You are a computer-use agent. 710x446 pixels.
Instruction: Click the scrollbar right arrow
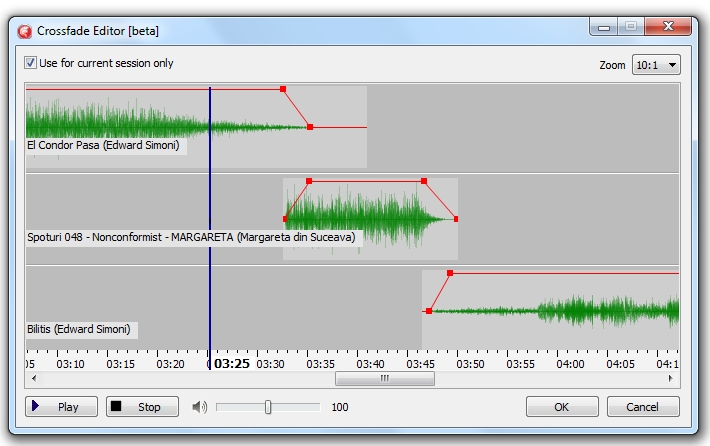click(x=671, y=379)
